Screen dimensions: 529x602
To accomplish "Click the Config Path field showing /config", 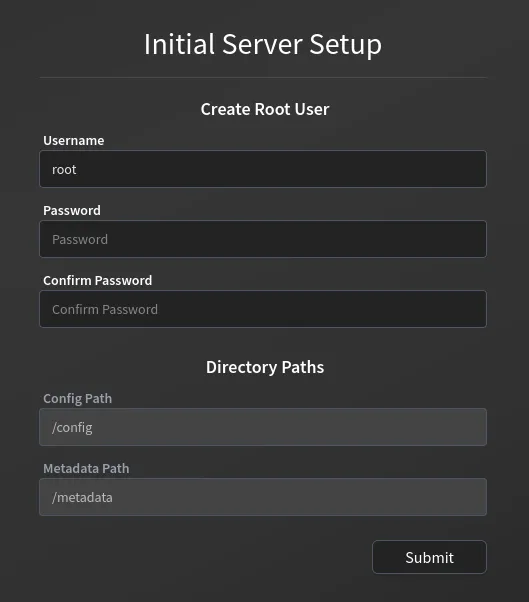I will pyautogui.click(x=263, y=427).
